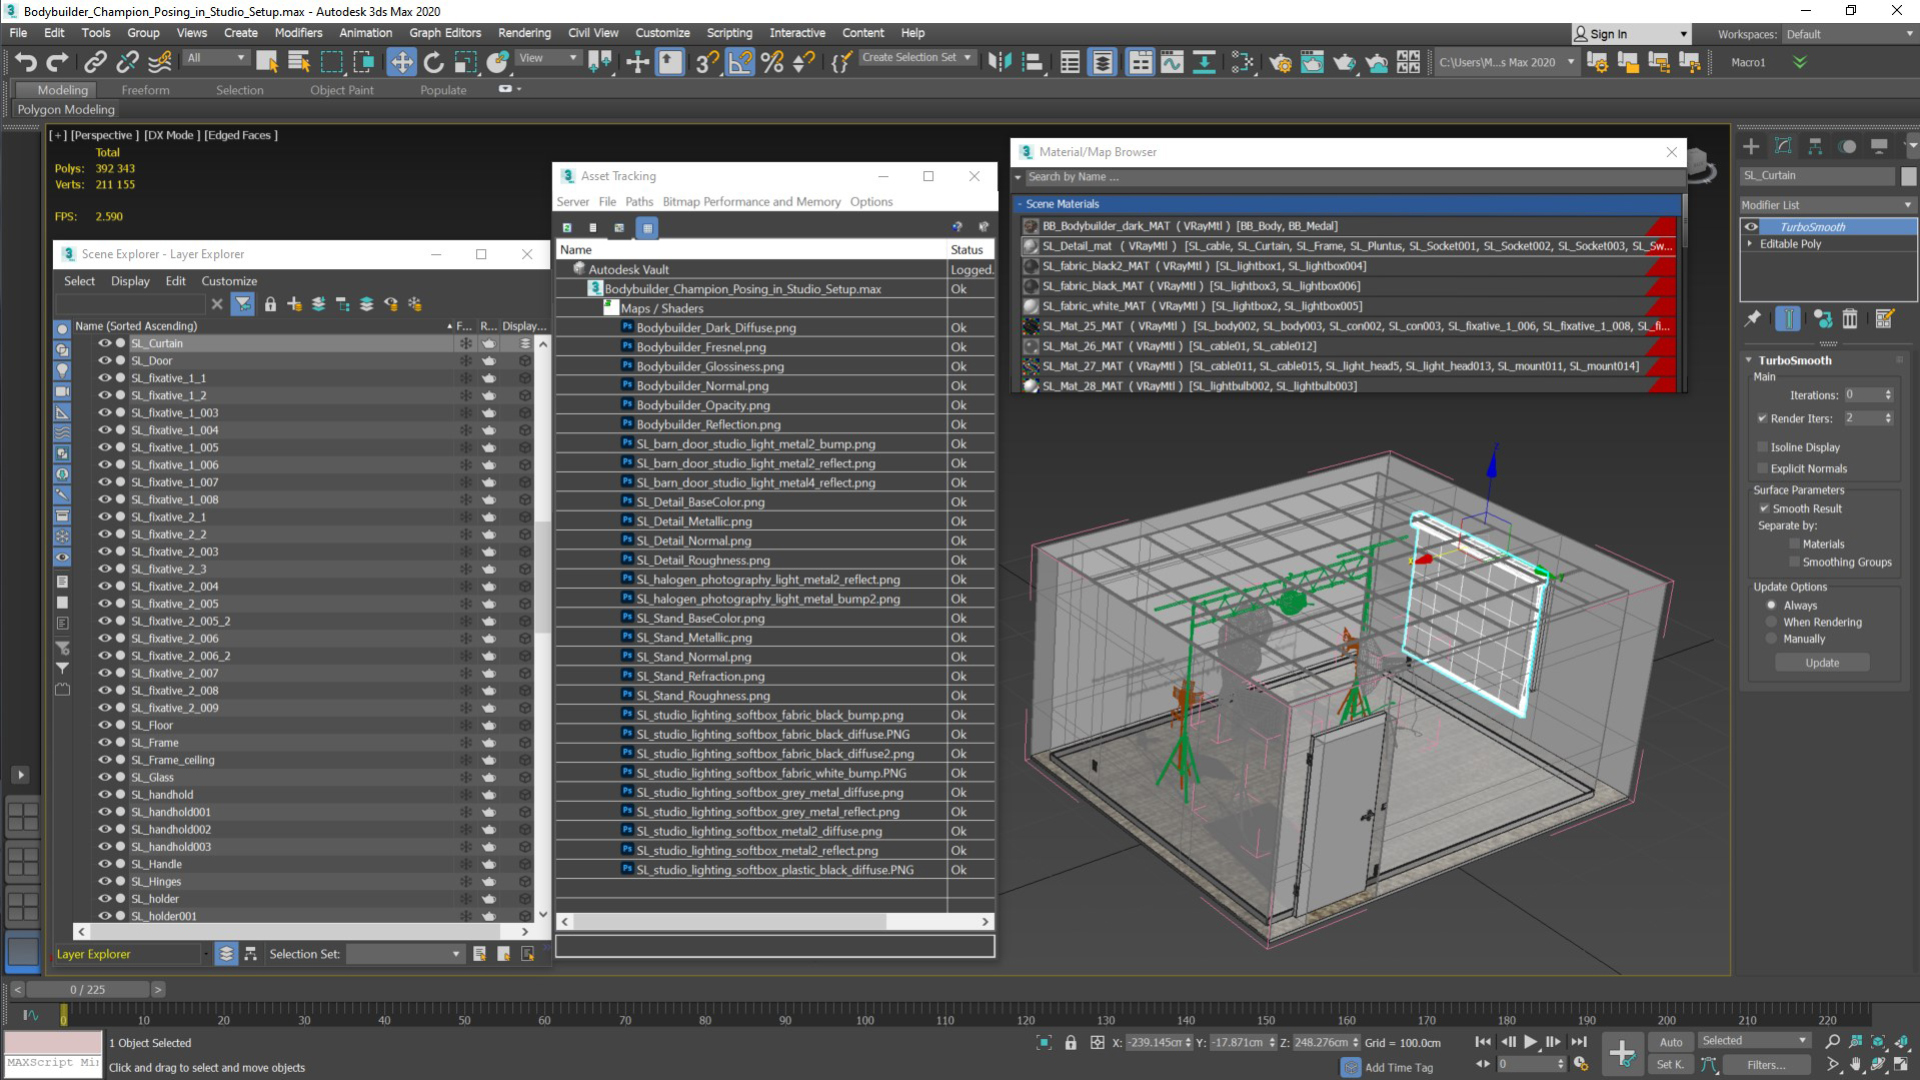Open the Modifiers menu

point(298,33)
